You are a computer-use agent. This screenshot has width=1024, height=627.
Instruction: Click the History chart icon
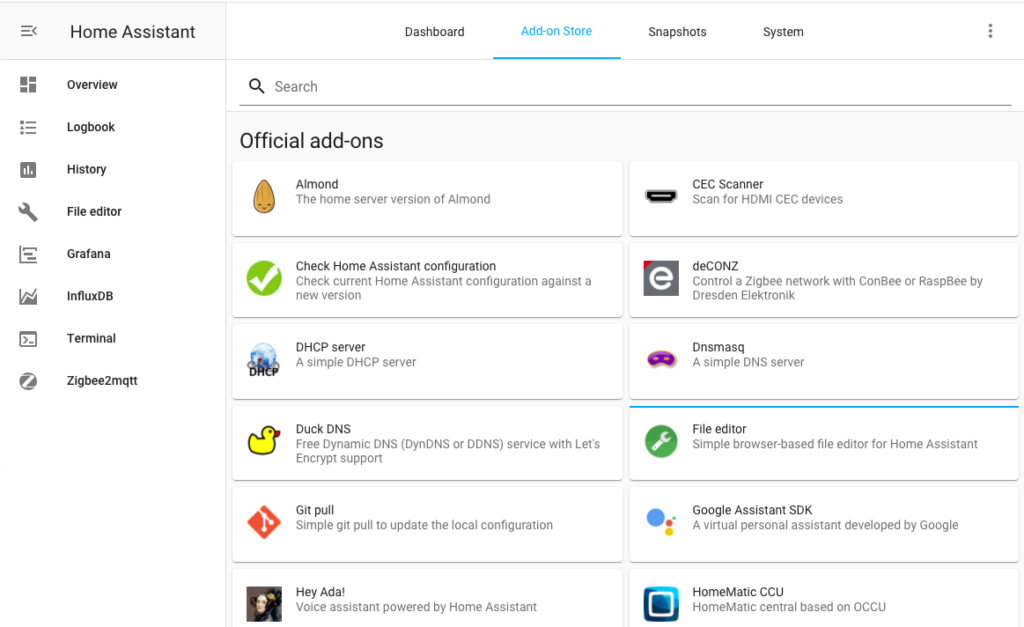[x=28, y=170]
